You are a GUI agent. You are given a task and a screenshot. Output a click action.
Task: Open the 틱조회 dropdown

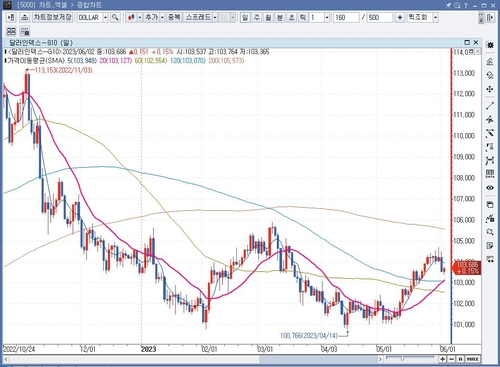tap(435, 17)
